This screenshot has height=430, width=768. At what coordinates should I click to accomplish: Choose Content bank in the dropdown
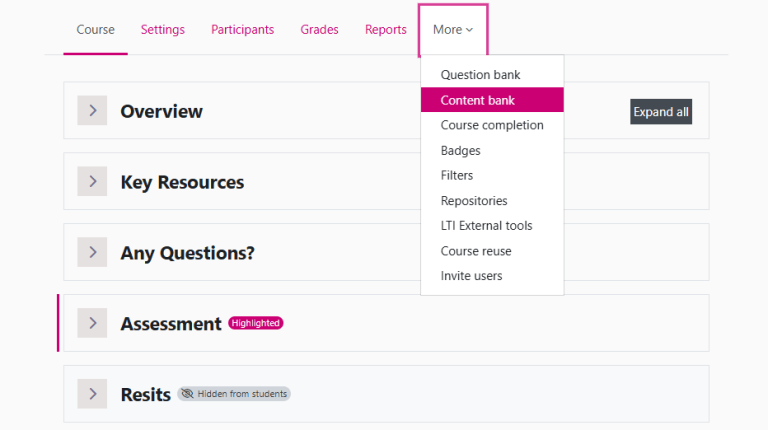[492, 100]
